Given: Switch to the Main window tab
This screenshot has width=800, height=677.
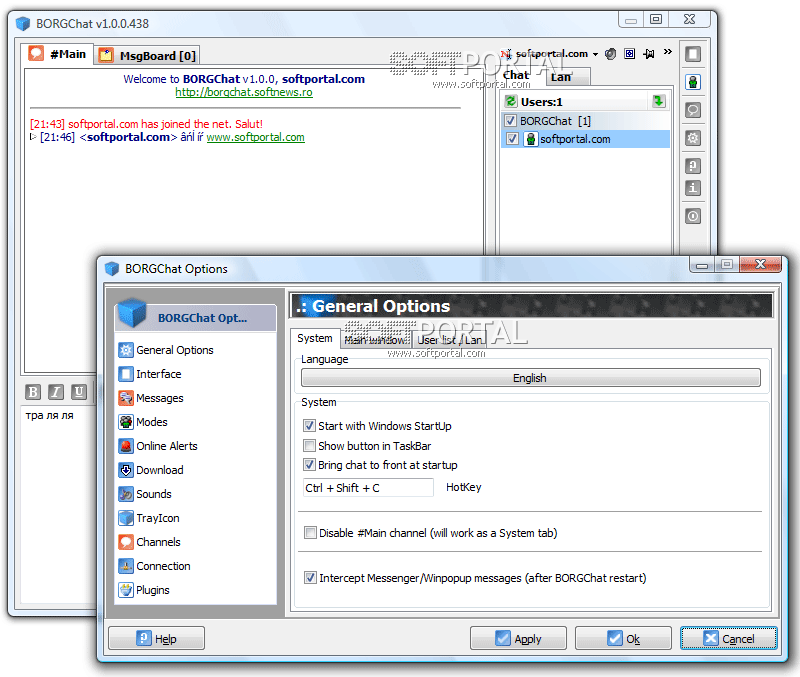Looking at the screenshot, I should point(376,340).
